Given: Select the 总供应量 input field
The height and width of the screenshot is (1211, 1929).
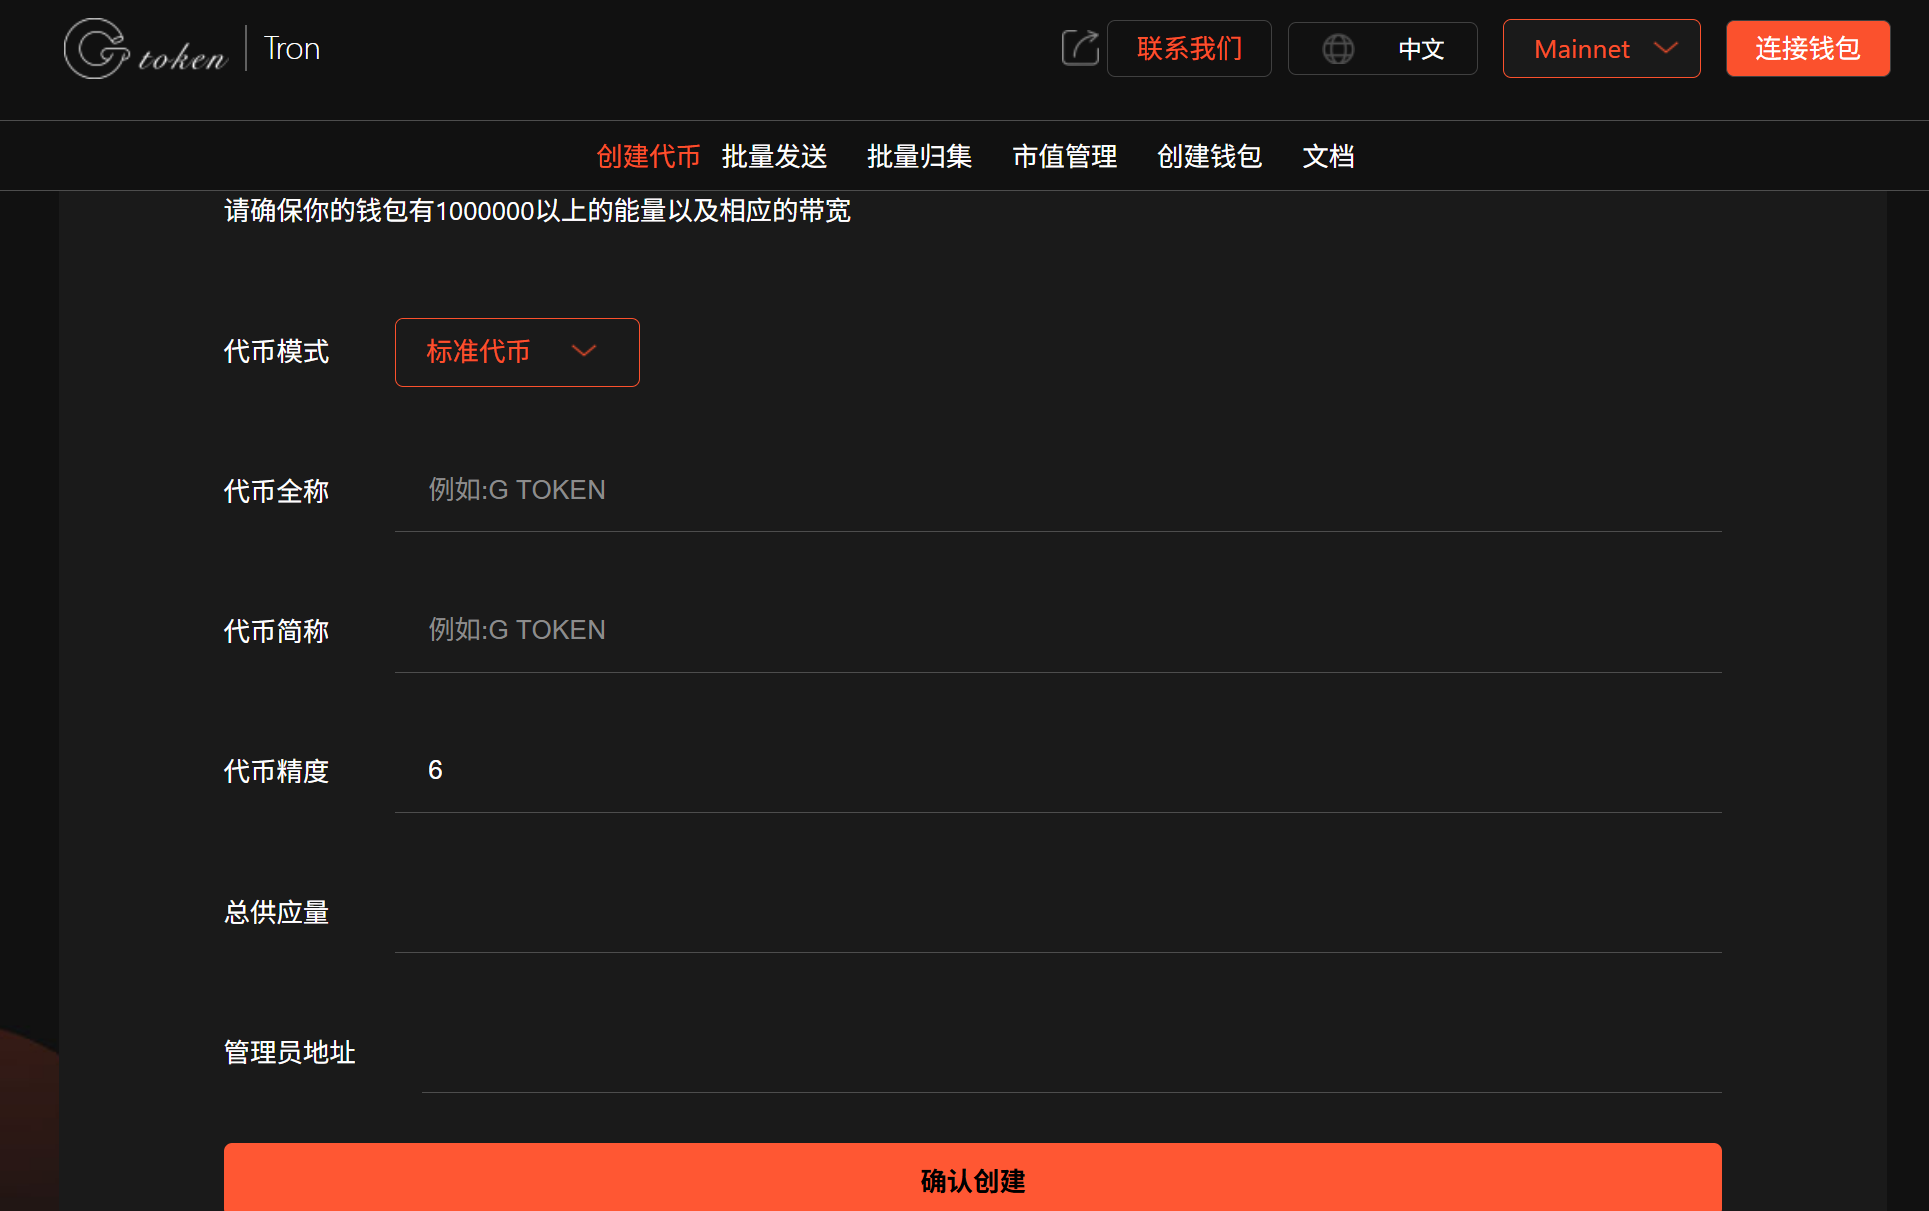Looking at the screenshot, I should (1057, 911).
